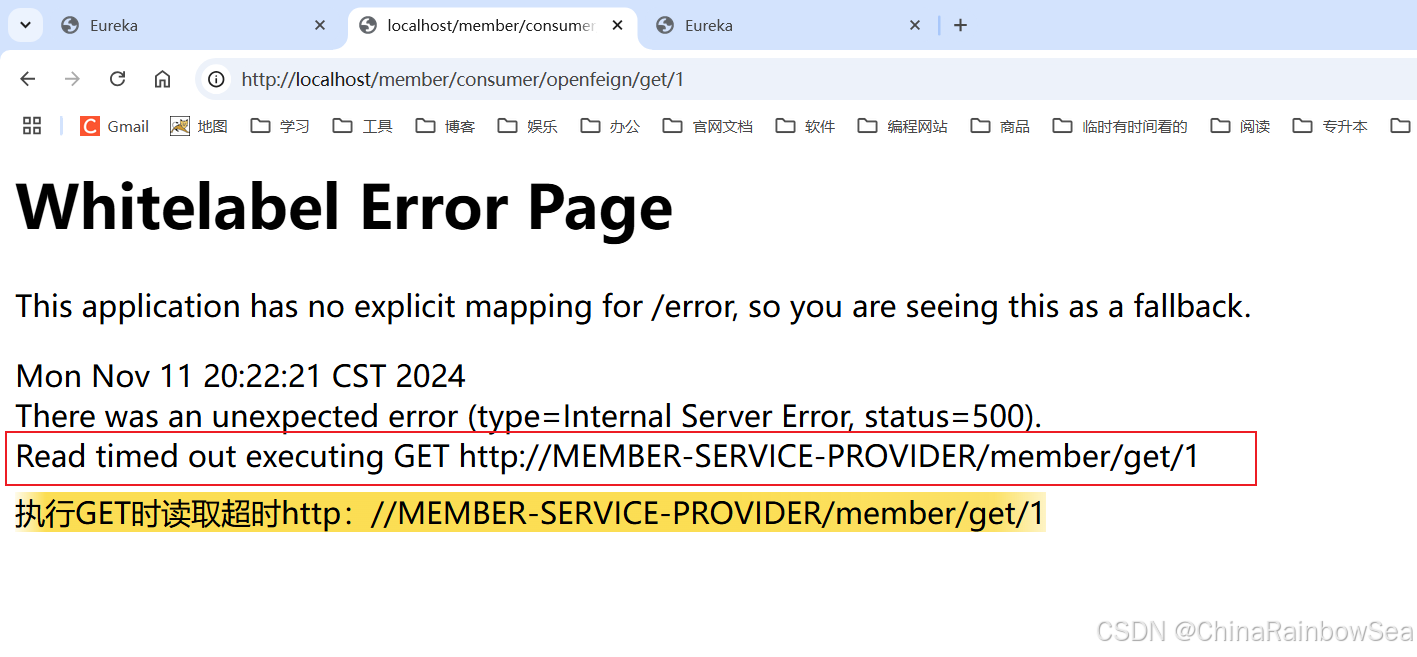Expand the 博客 bookmark folder
1417x657 pixels.
tap(446, 126)
